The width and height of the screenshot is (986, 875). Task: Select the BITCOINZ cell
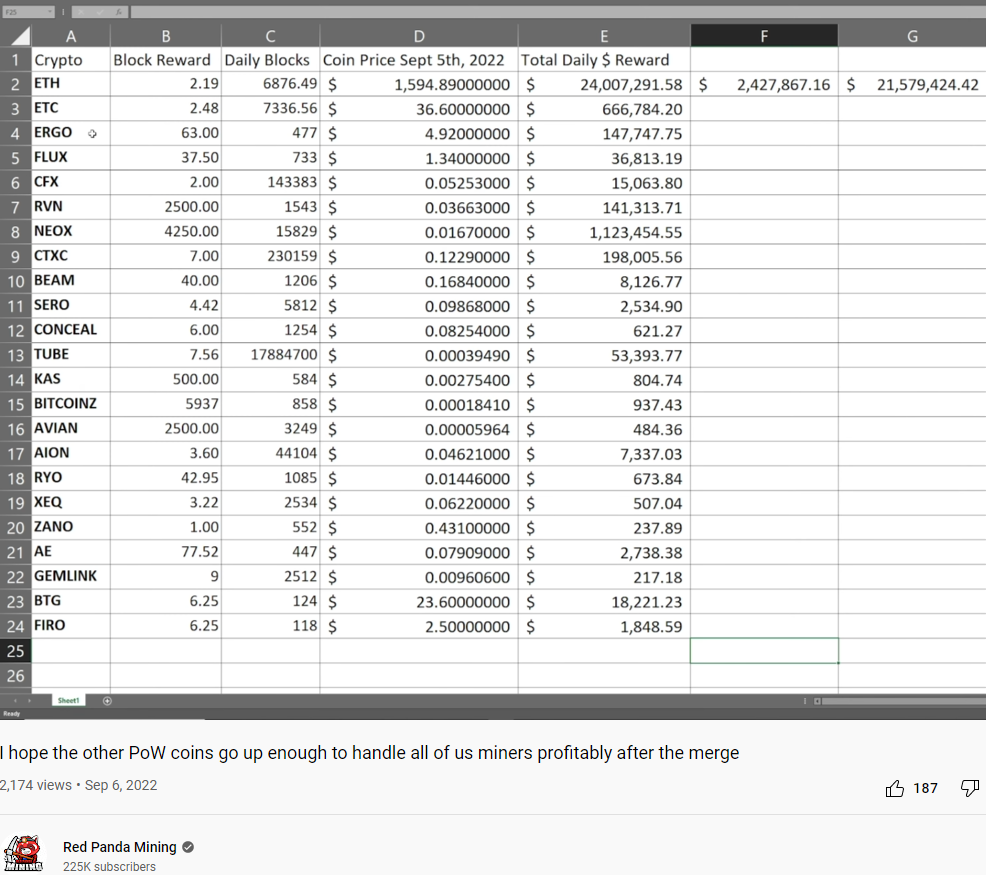pyautogui.click(x=71, y=404)
